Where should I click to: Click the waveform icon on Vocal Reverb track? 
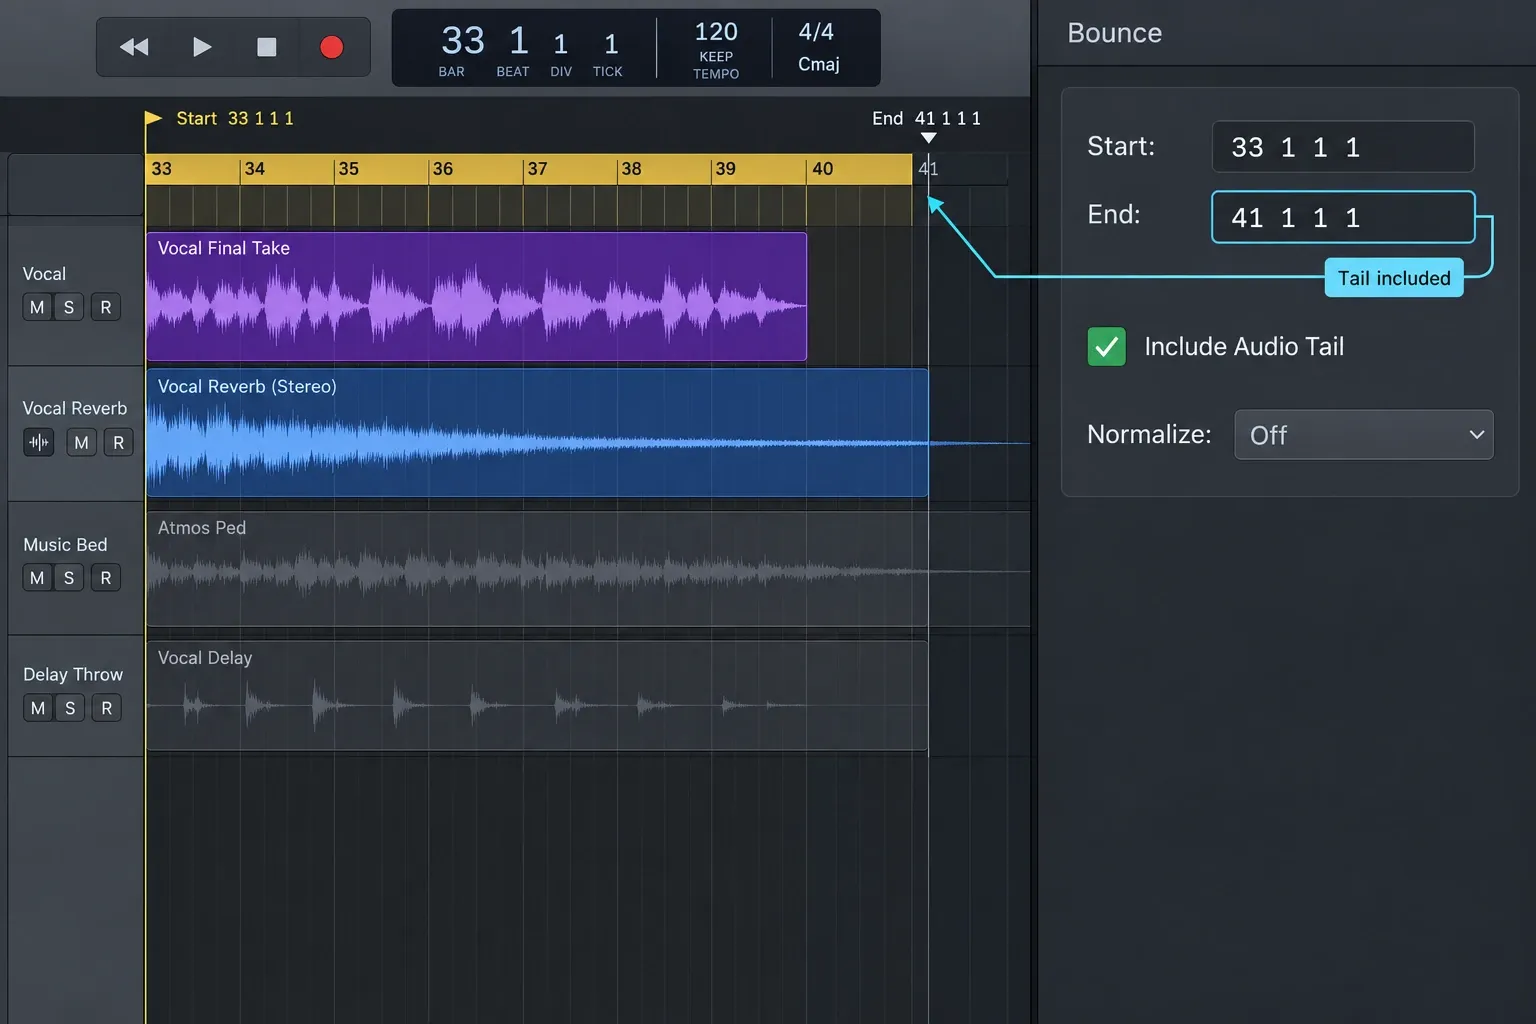click(x=39, y=442)
